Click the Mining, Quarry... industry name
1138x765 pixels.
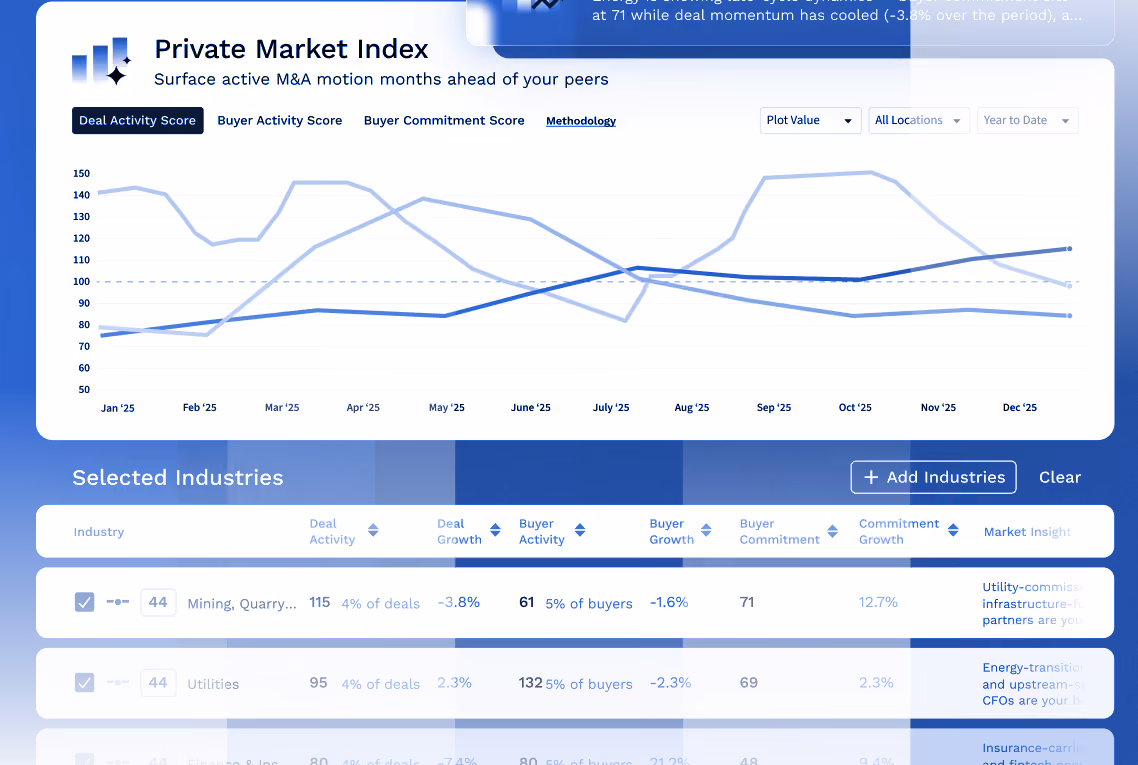pyautogui.click(x=242, y=604)
